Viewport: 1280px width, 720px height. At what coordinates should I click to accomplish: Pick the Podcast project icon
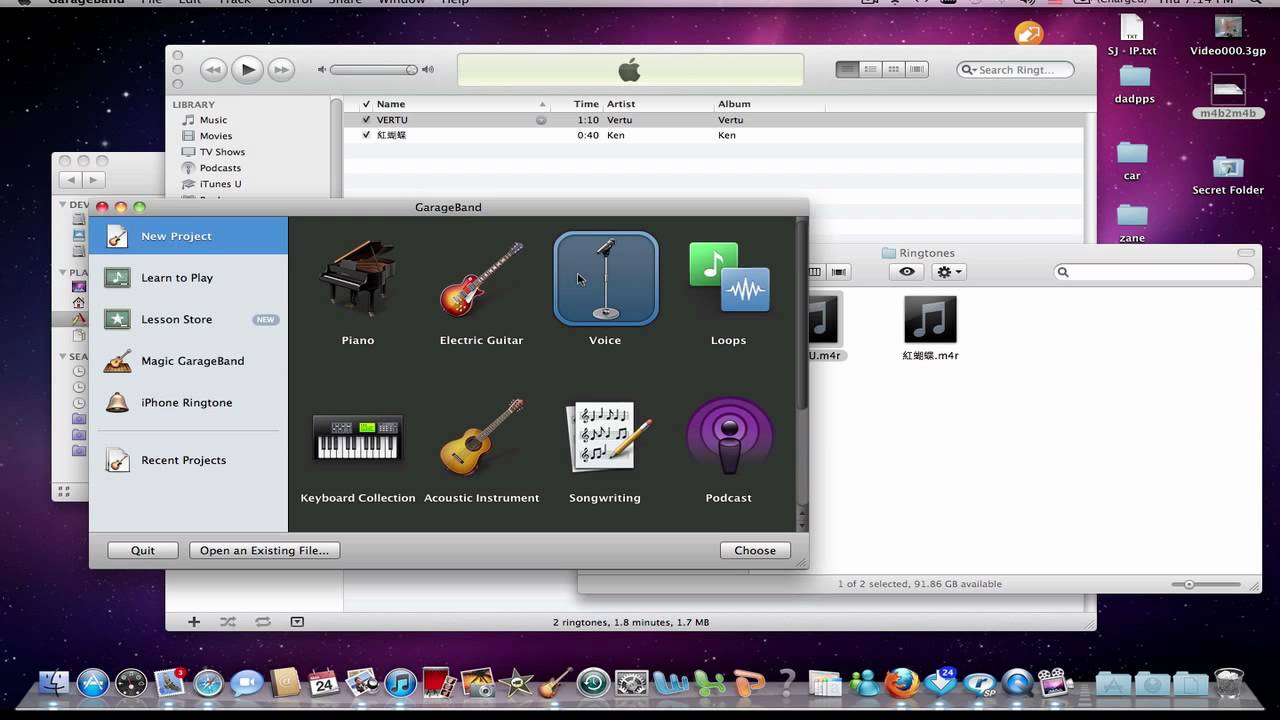coord(729,436)
